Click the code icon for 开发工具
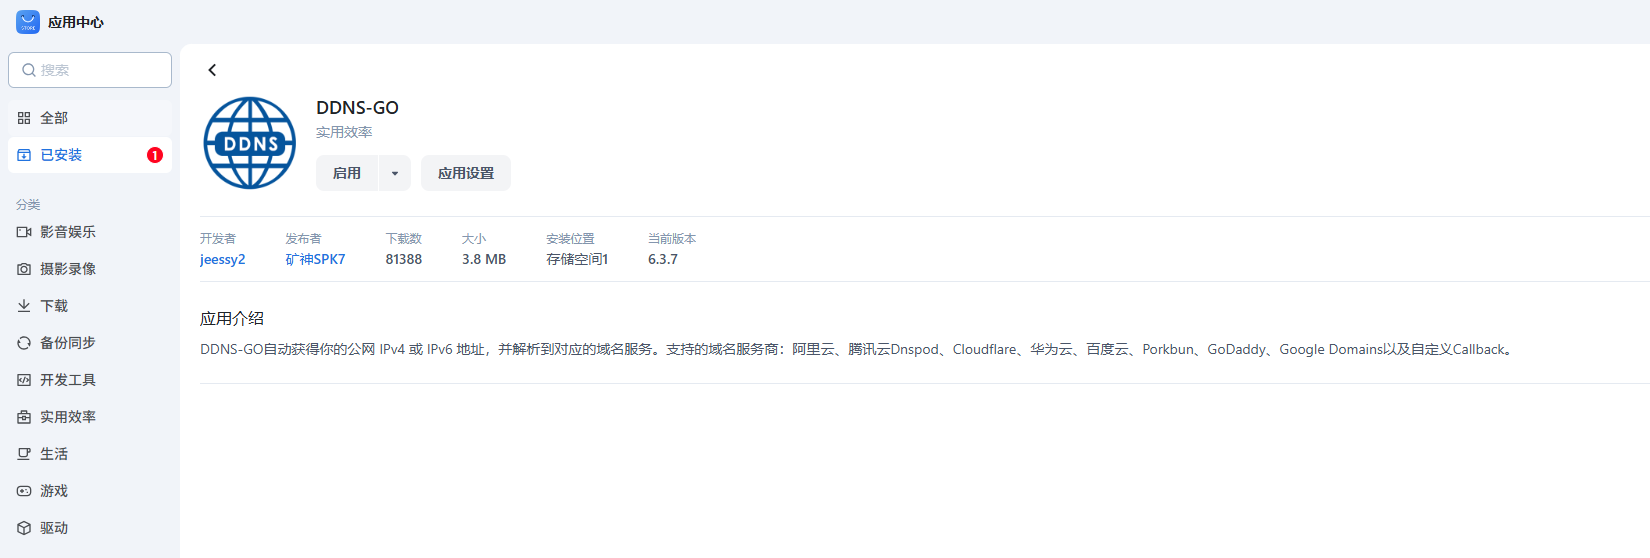The image size is (1650, 558). point(24,380)
